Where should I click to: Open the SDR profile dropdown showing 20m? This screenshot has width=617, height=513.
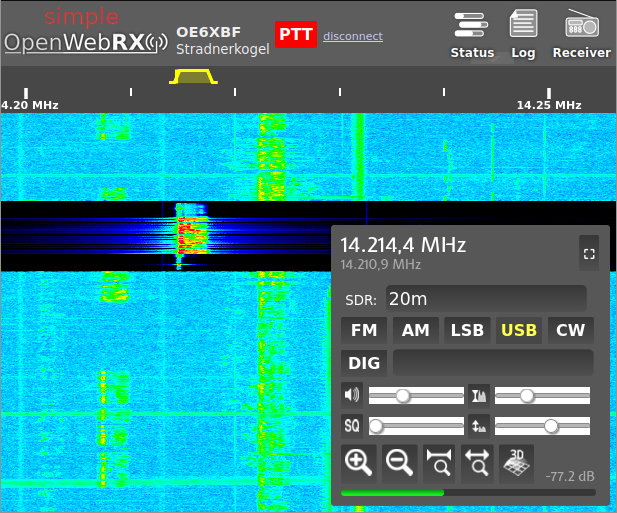click(486, 299)
